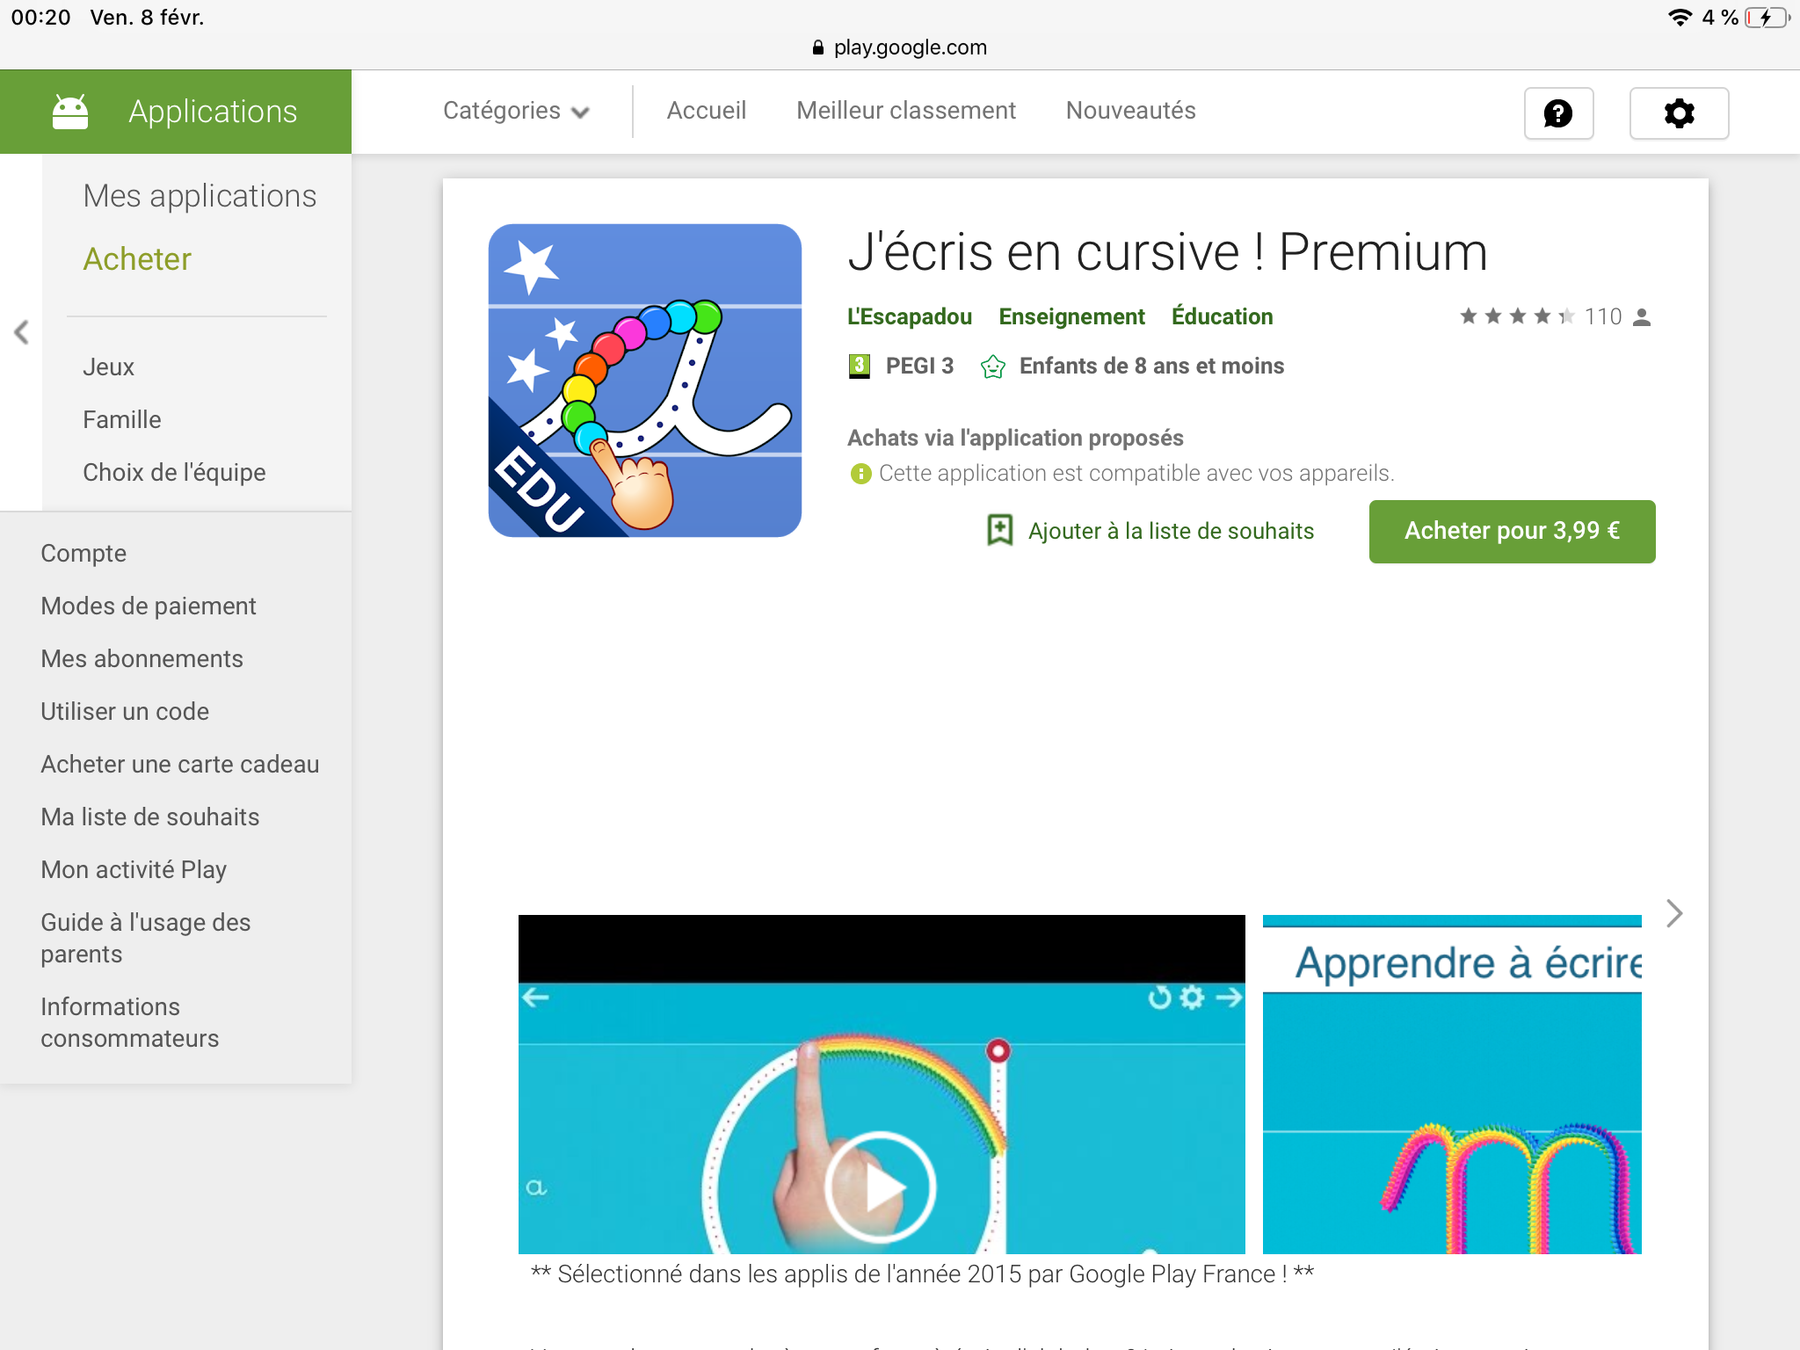
Task: Open the Jeux category
Action: point(109,367)
